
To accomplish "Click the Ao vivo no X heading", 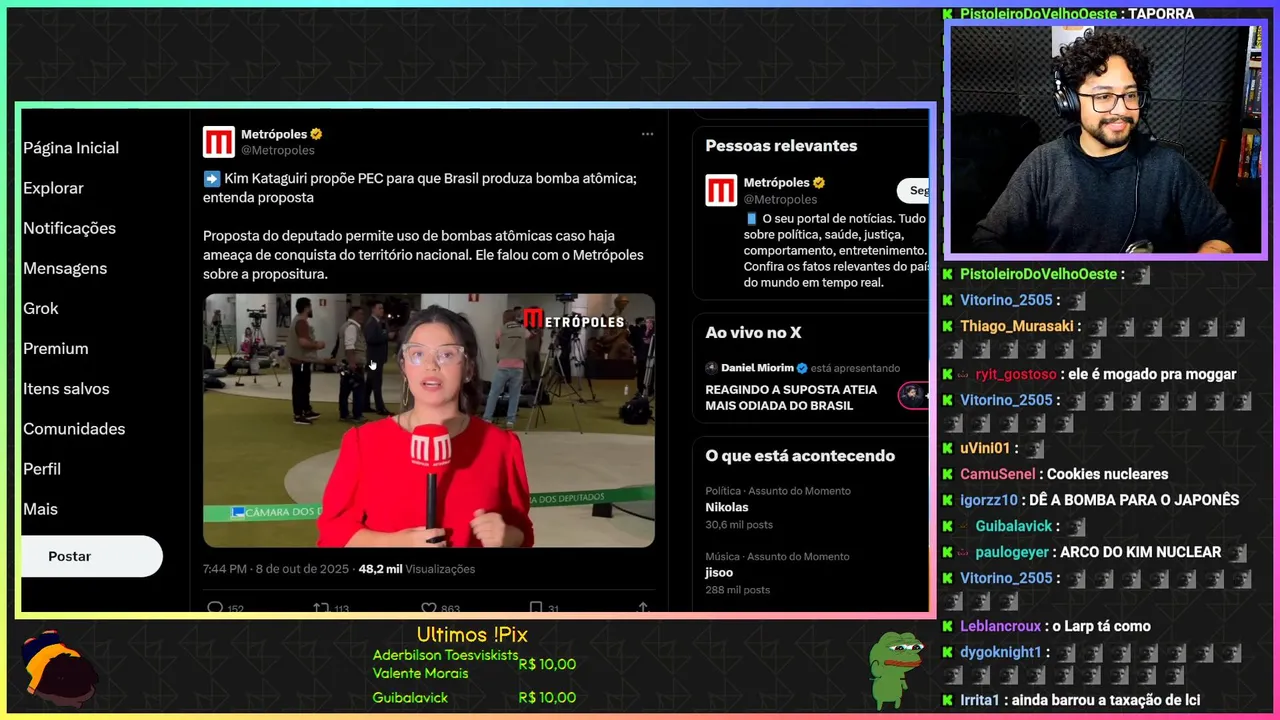I will coord(753,333).
